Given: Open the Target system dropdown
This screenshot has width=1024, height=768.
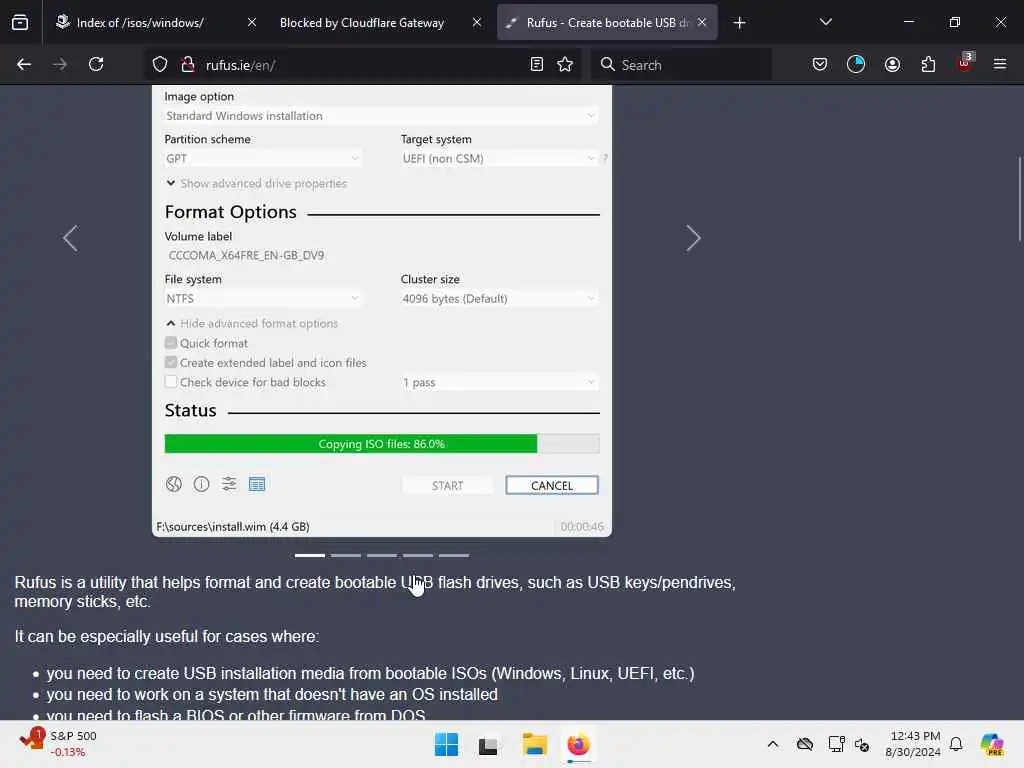Looking at the screenshot, I should [x=498, y=158].
